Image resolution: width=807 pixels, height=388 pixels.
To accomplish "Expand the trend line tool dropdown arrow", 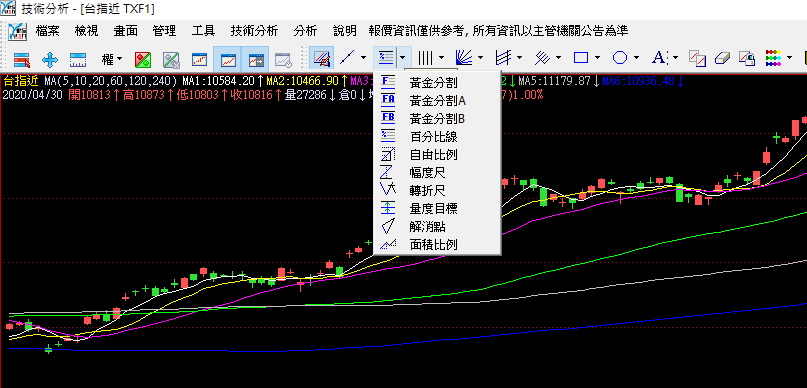I will coord(364,58).
